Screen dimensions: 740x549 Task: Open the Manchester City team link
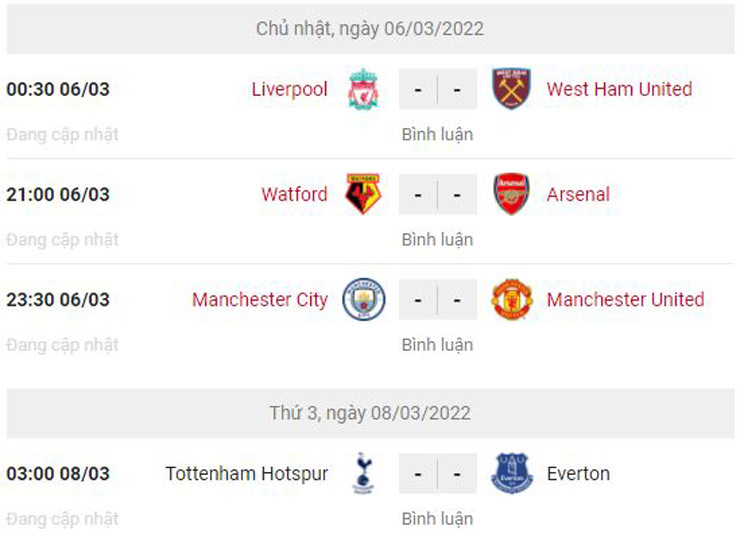[260, 299]
